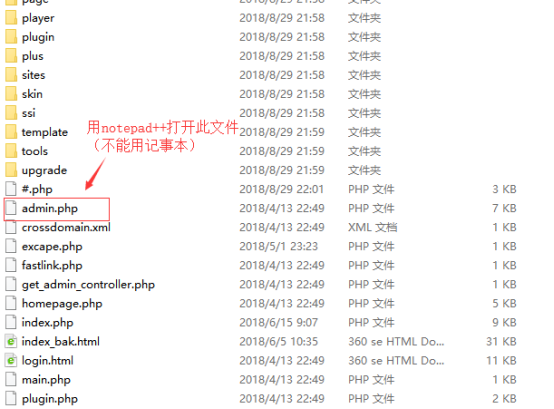The height and width of the screenshot is (409, 554).
Task: Click the fastlink.php file name
Action: pyautogui.click(x=52, y=265)
